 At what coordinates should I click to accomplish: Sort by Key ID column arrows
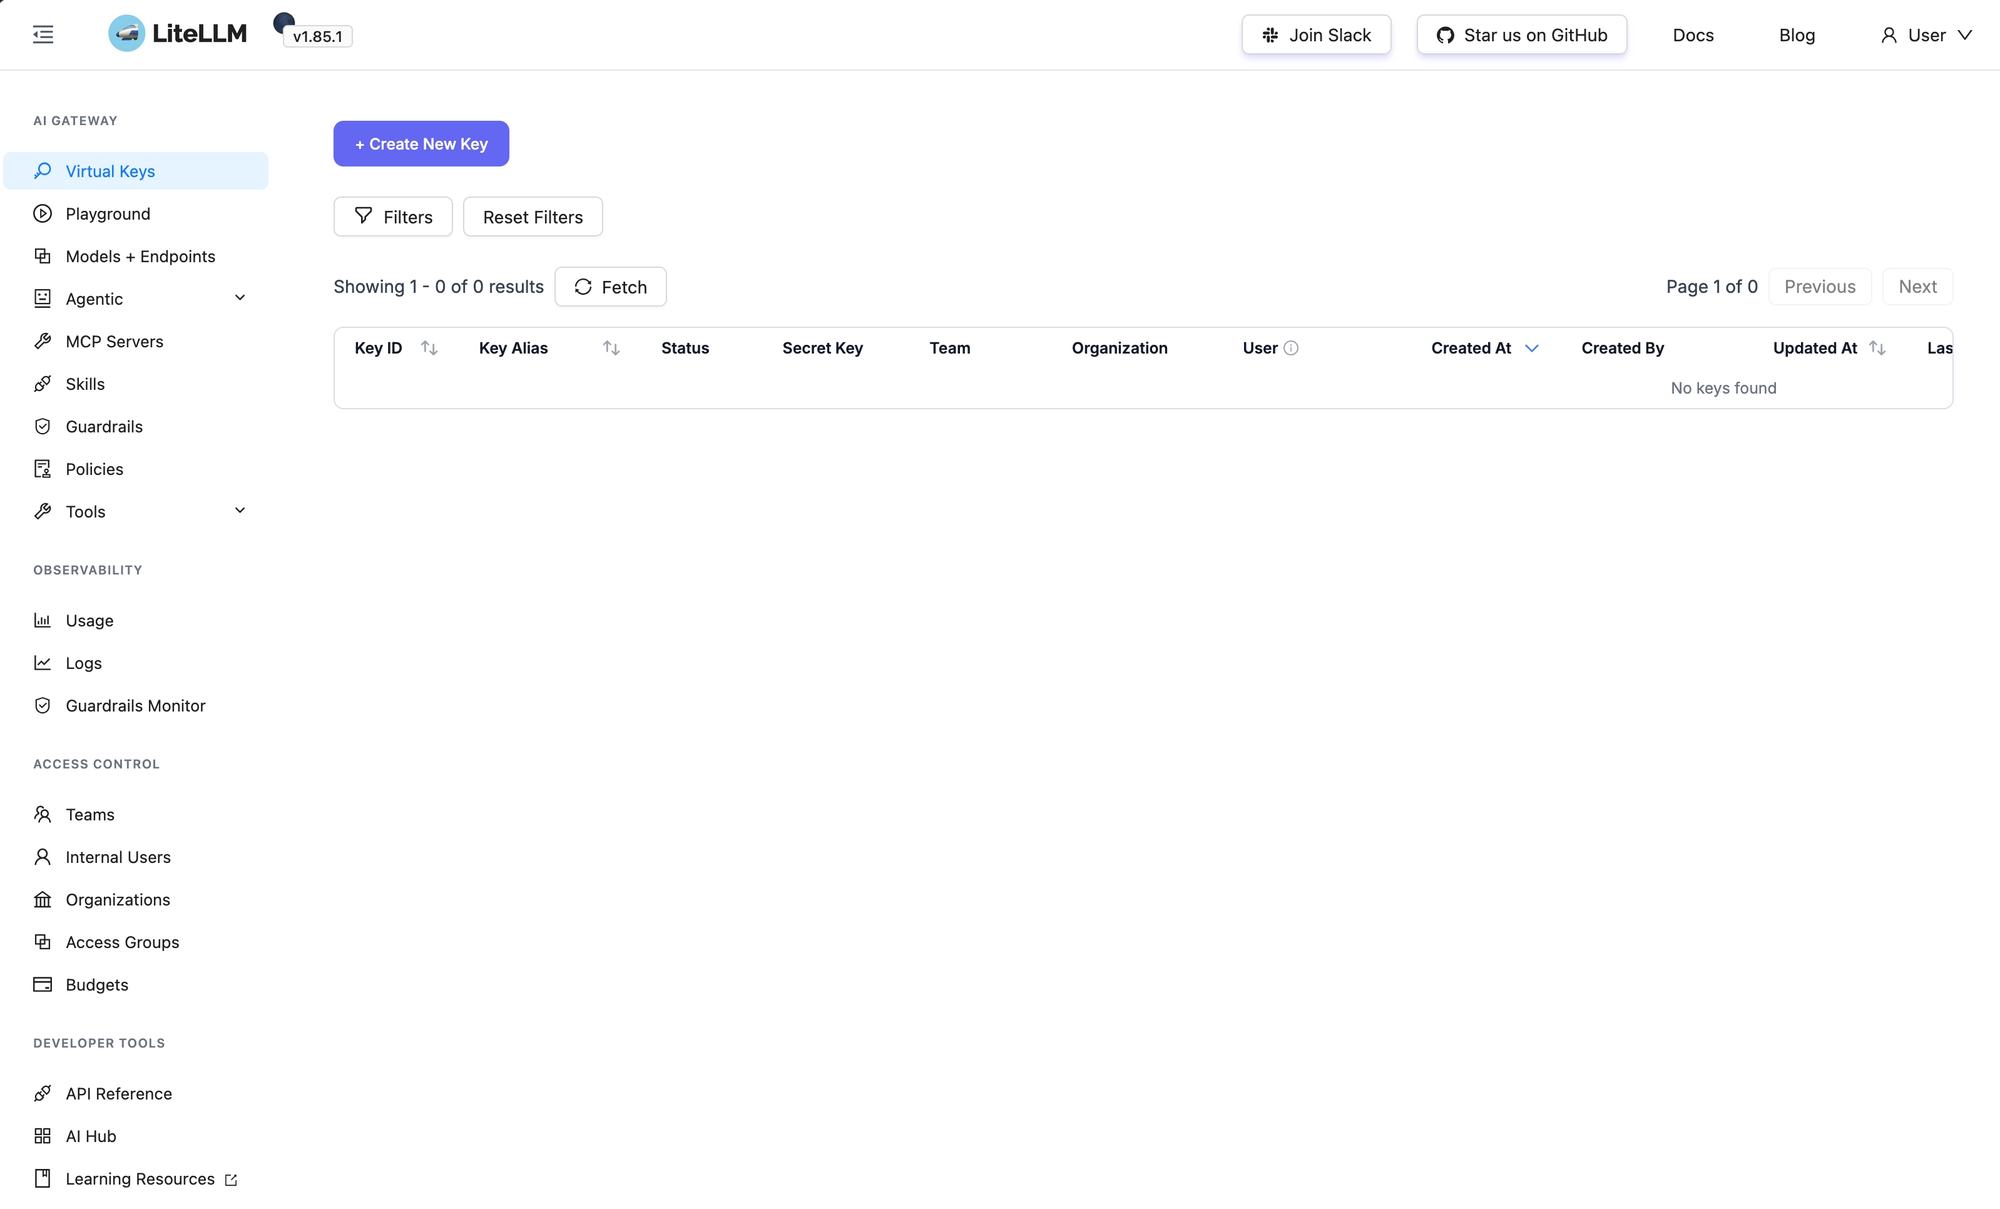click(x=429, y=348)
